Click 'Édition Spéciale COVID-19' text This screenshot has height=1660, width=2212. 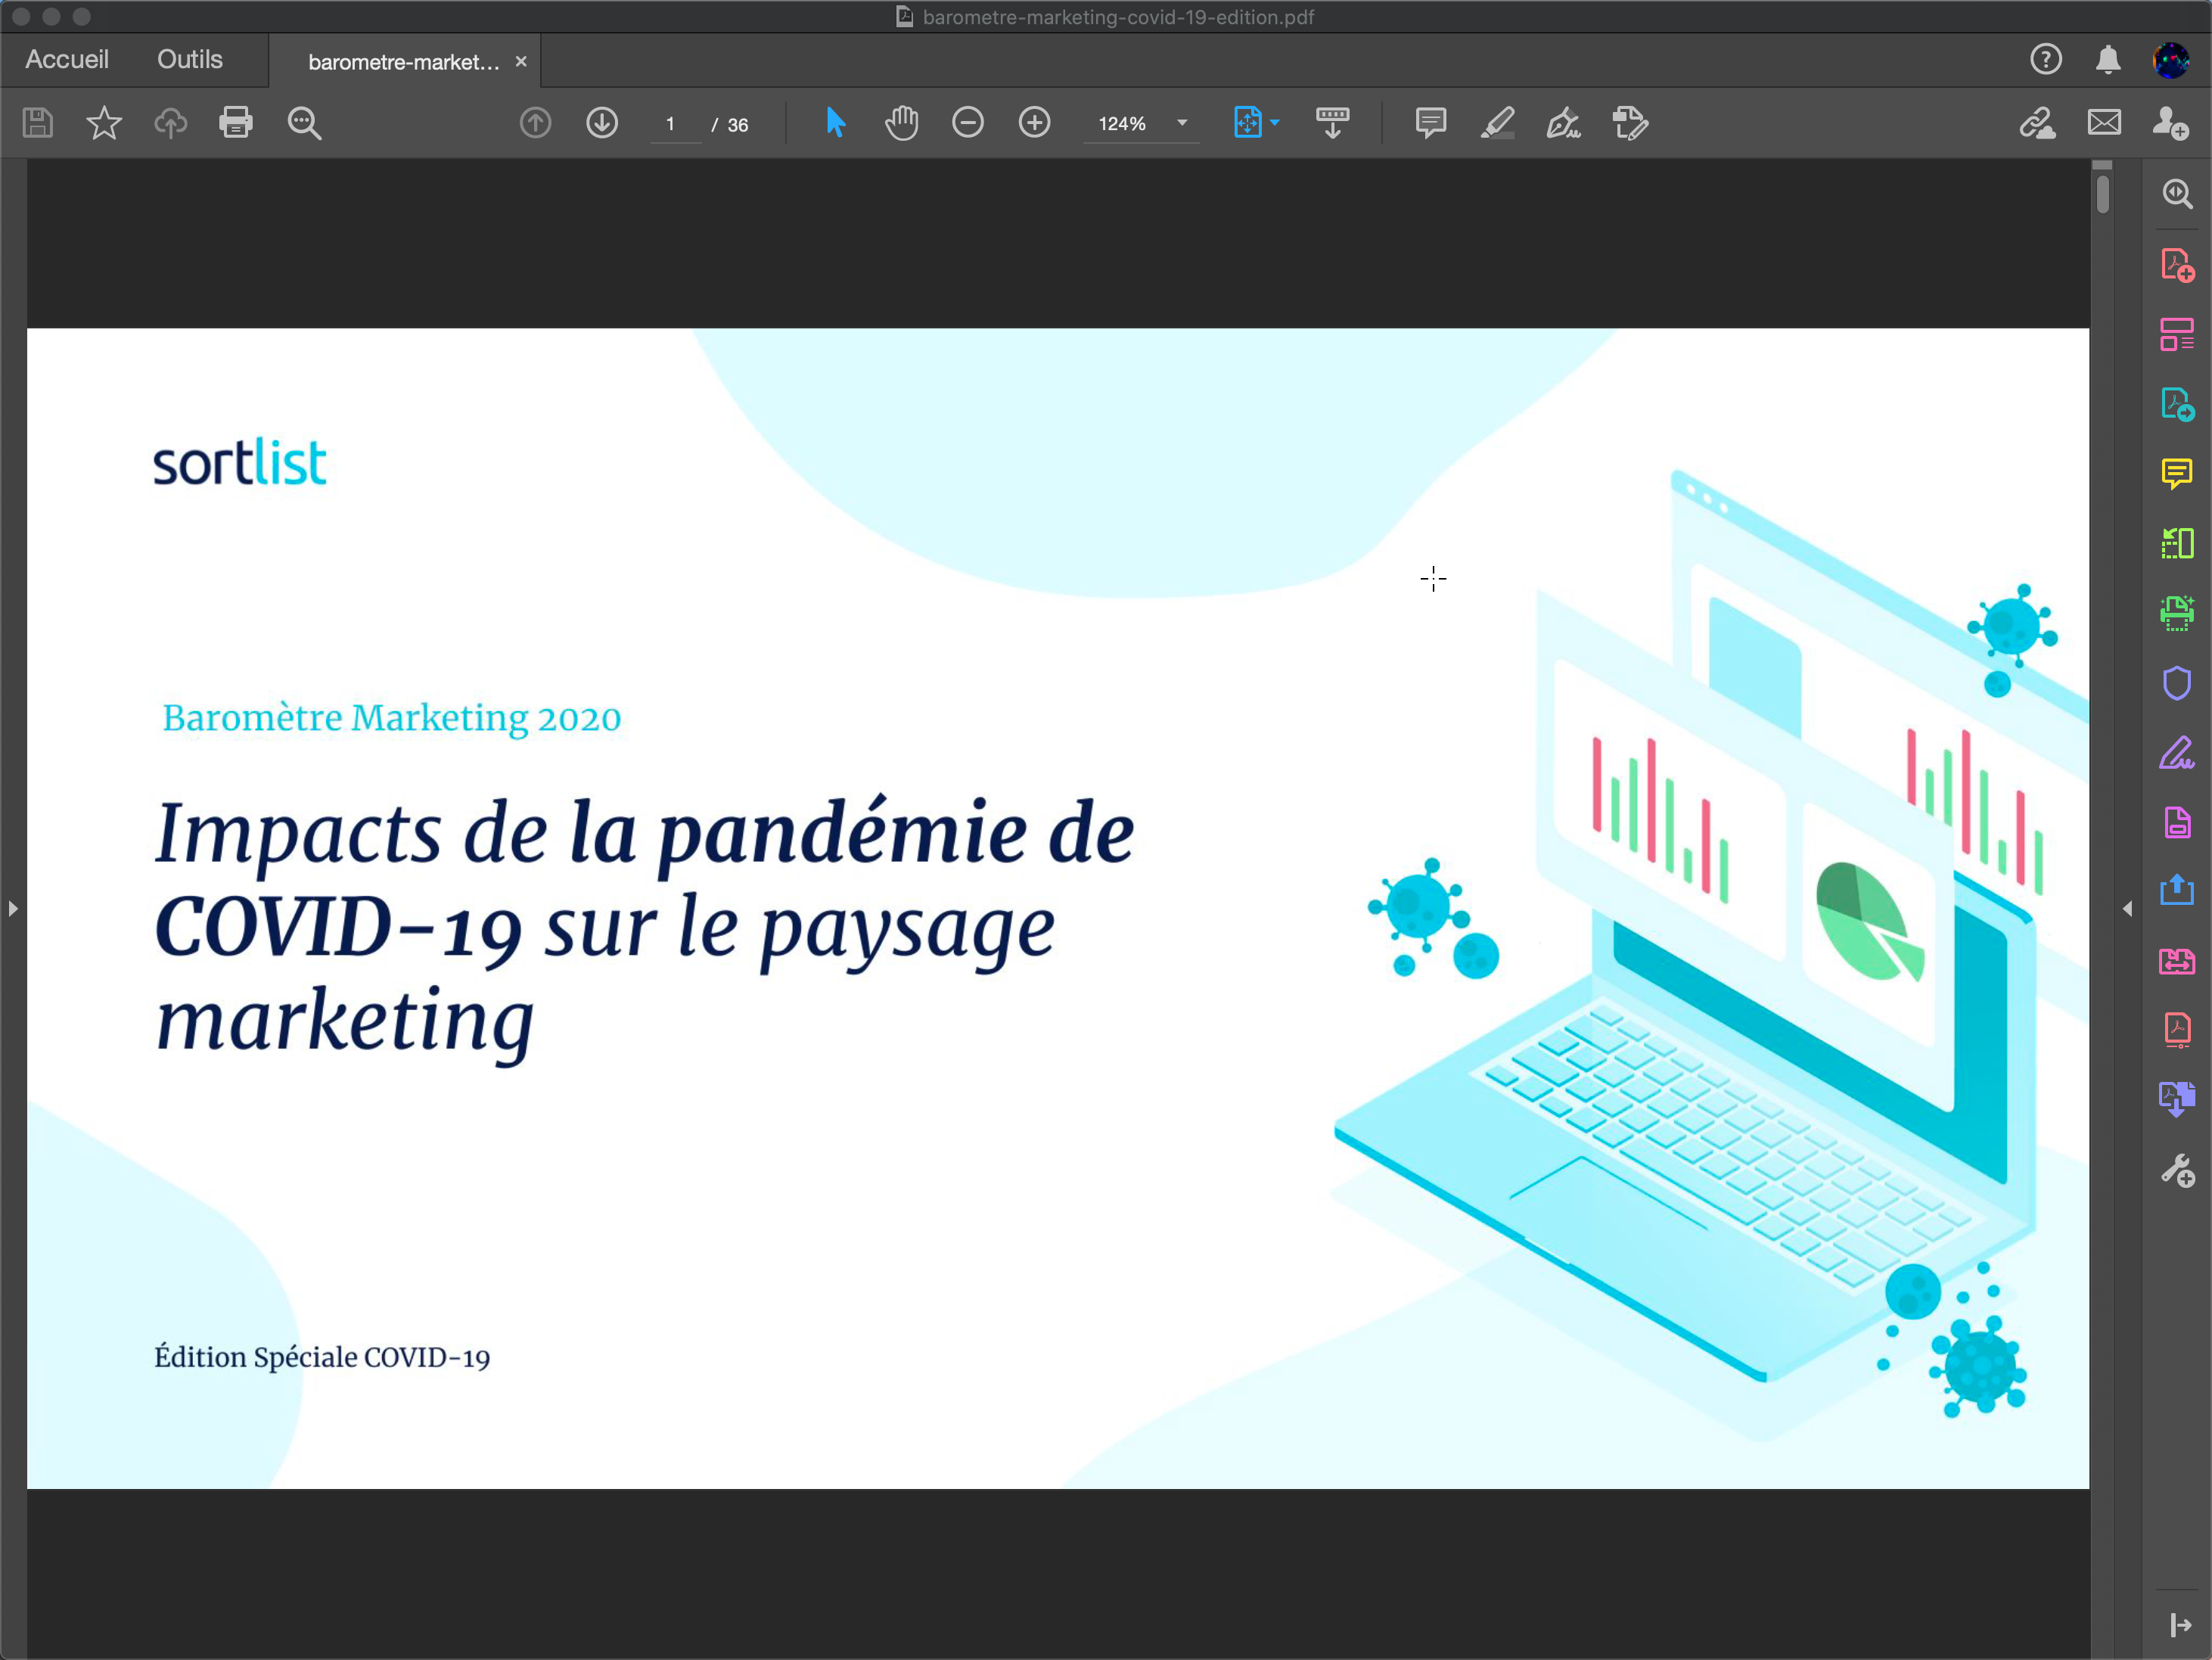pos(322,1357)
